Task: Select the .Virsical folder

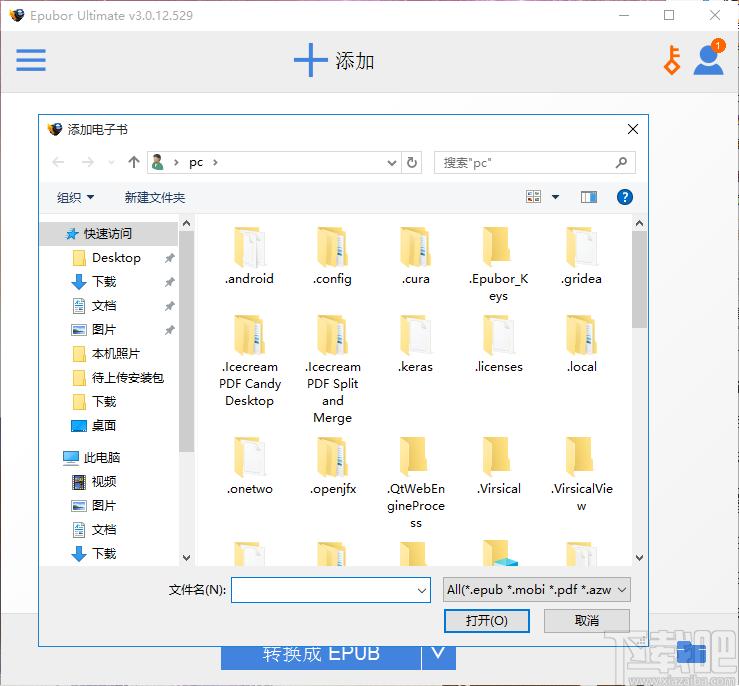Action: [x=498, y=466]
